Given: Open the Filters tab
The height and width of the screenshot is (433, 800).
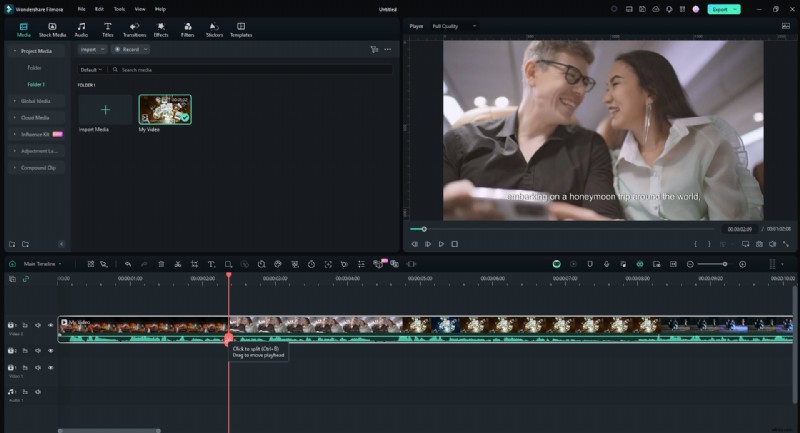Looking at the screenshot, I should tap(188, 30).
